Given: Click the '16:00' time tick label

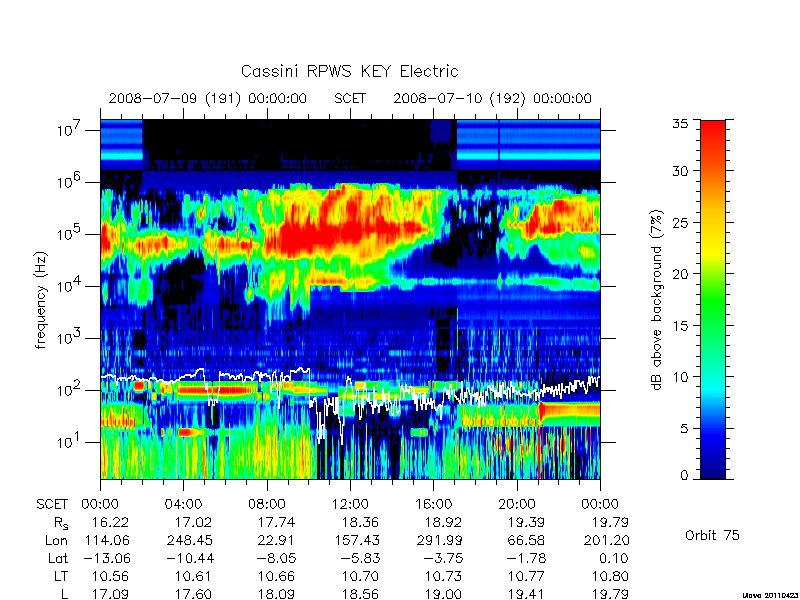Looking at the screenshot, I should (x=433, y=504).
